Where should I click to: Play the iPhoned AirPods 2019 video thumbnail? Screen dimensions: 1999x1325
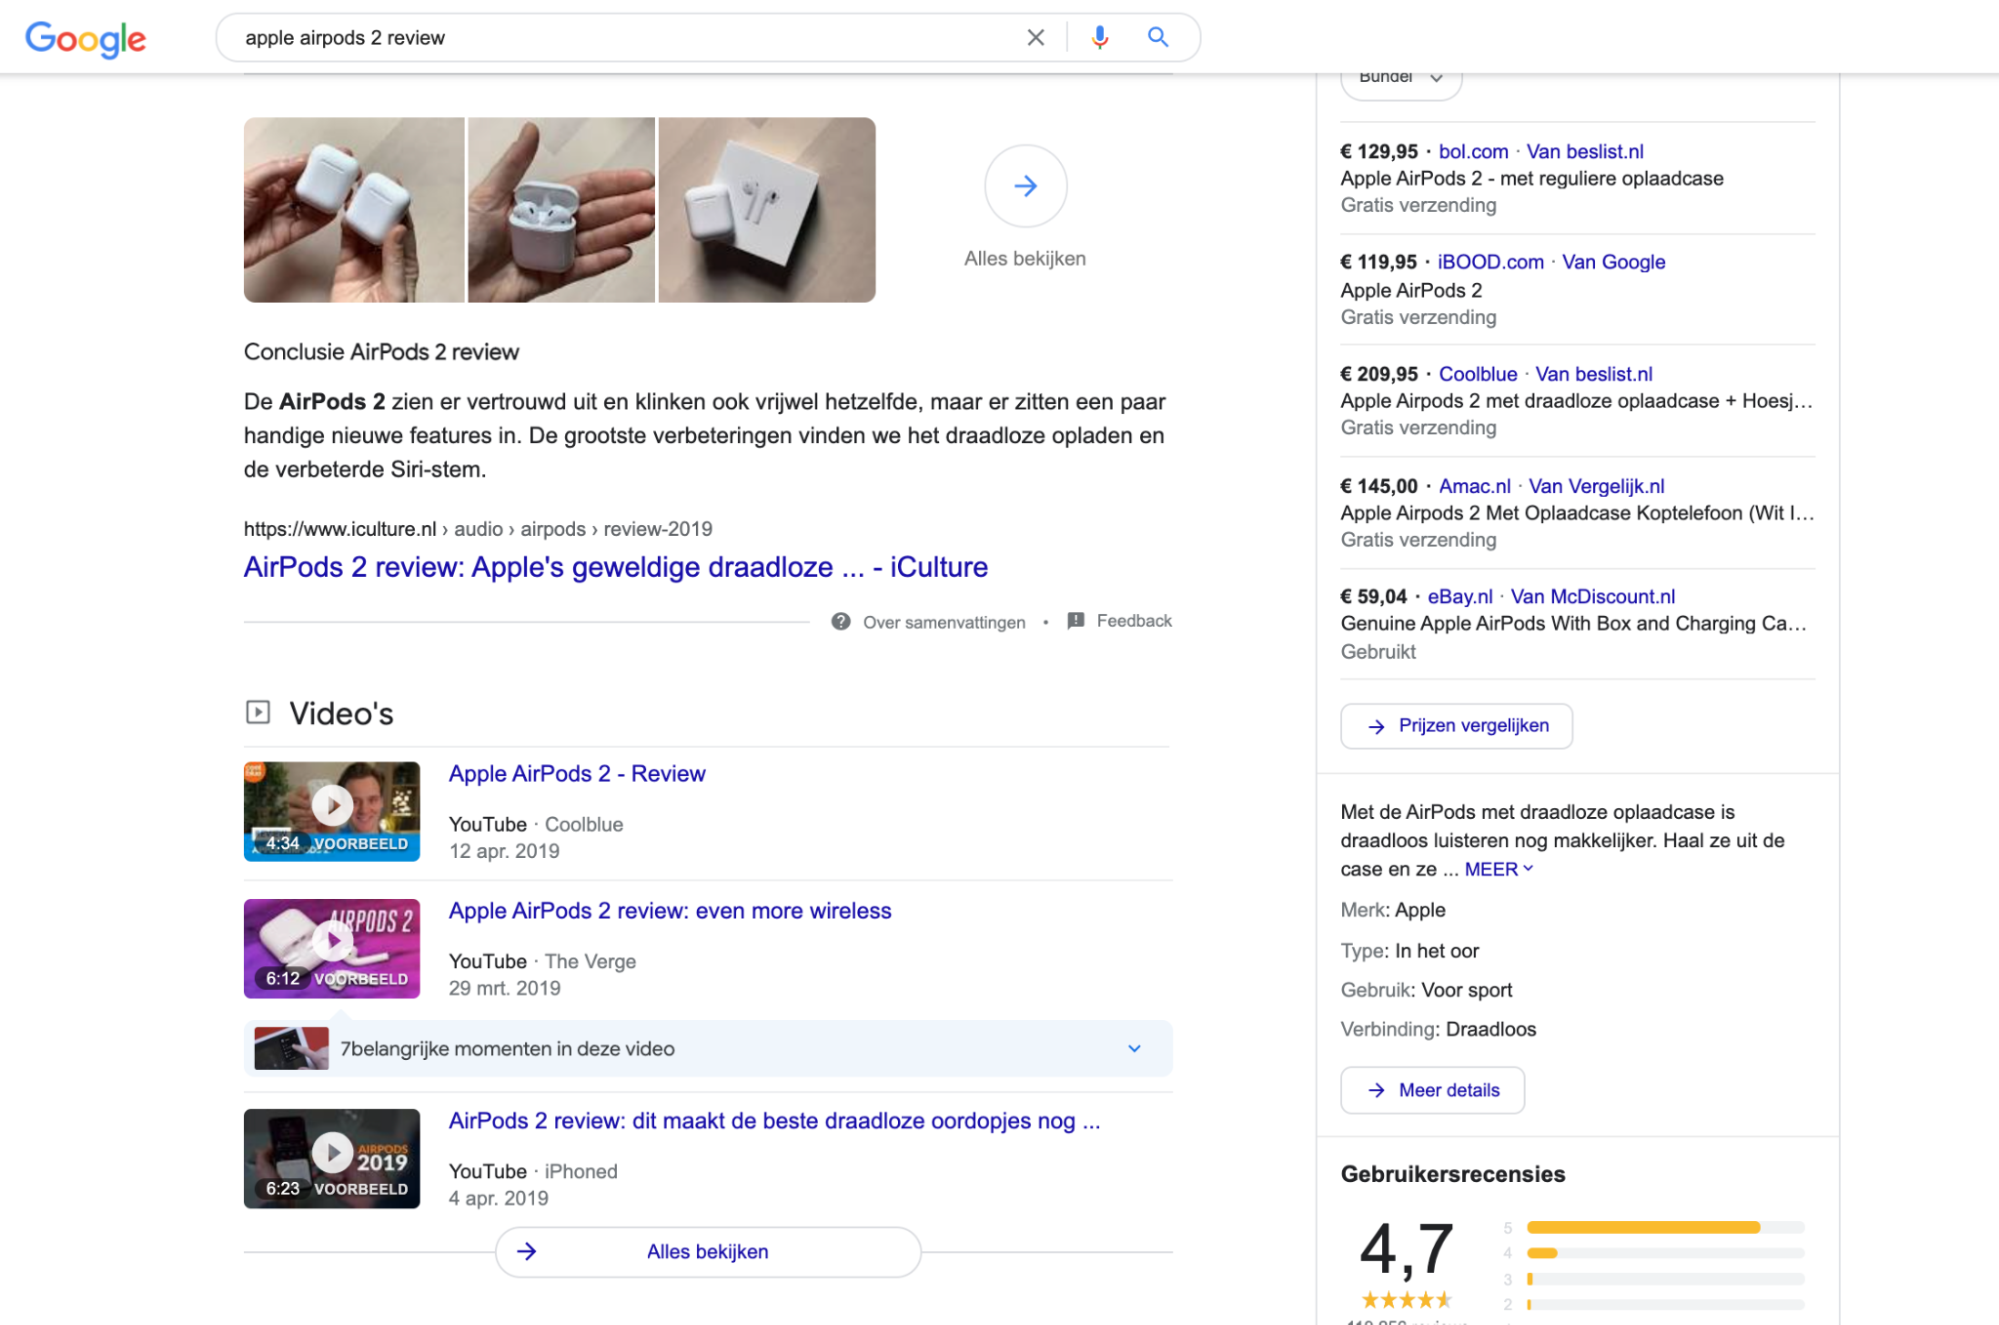coord(332,1158)
